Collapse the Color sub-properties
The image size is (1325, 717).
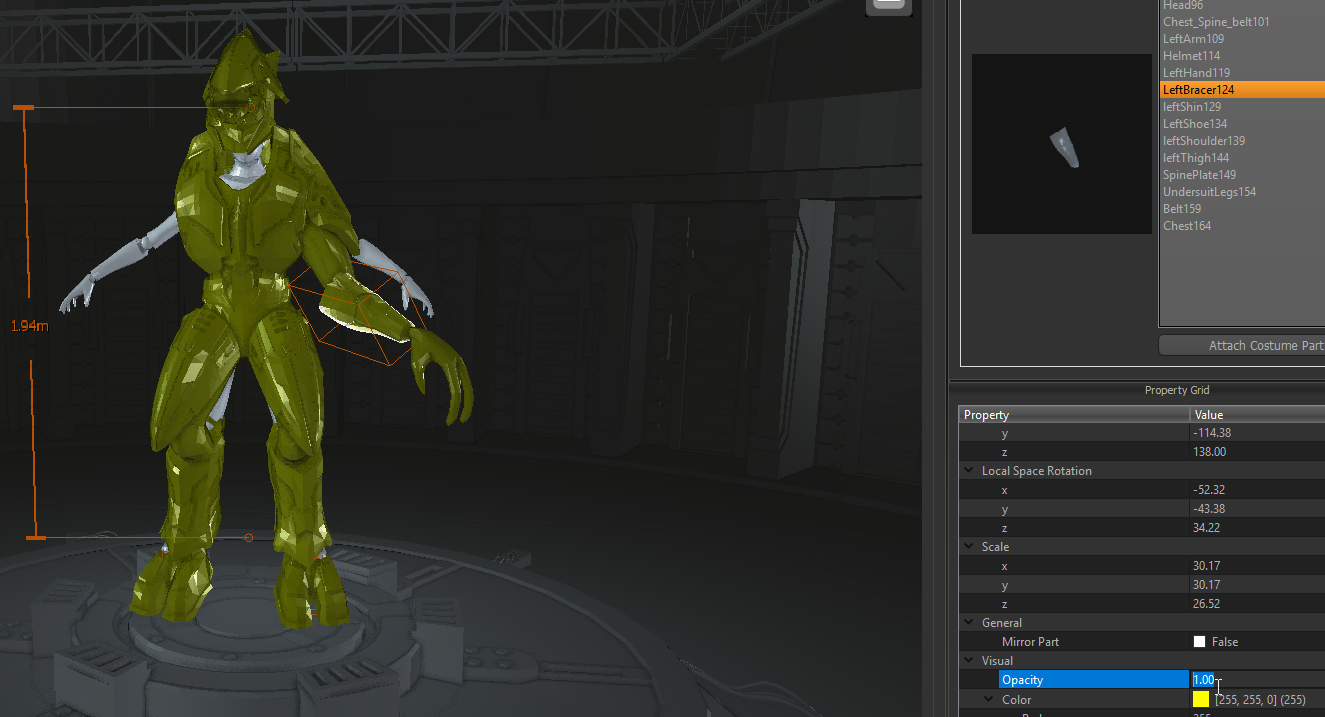988,700
